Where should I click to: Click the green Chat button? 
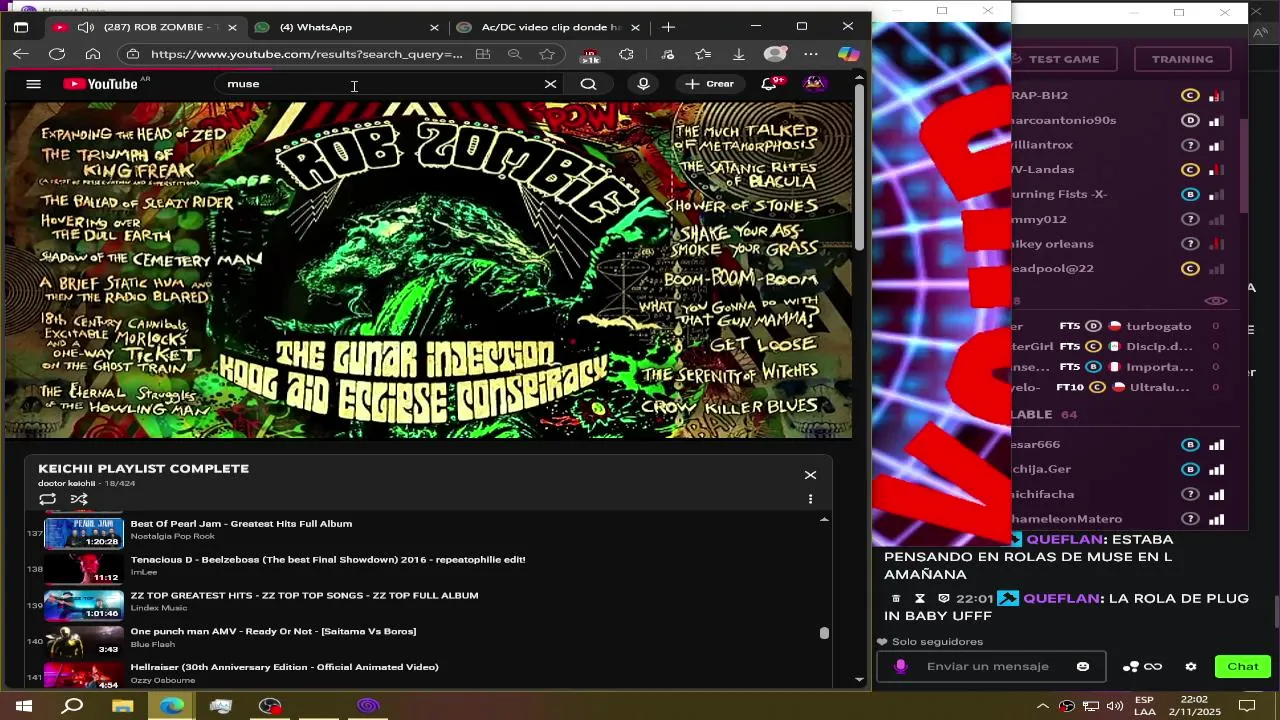(1243, 667)
